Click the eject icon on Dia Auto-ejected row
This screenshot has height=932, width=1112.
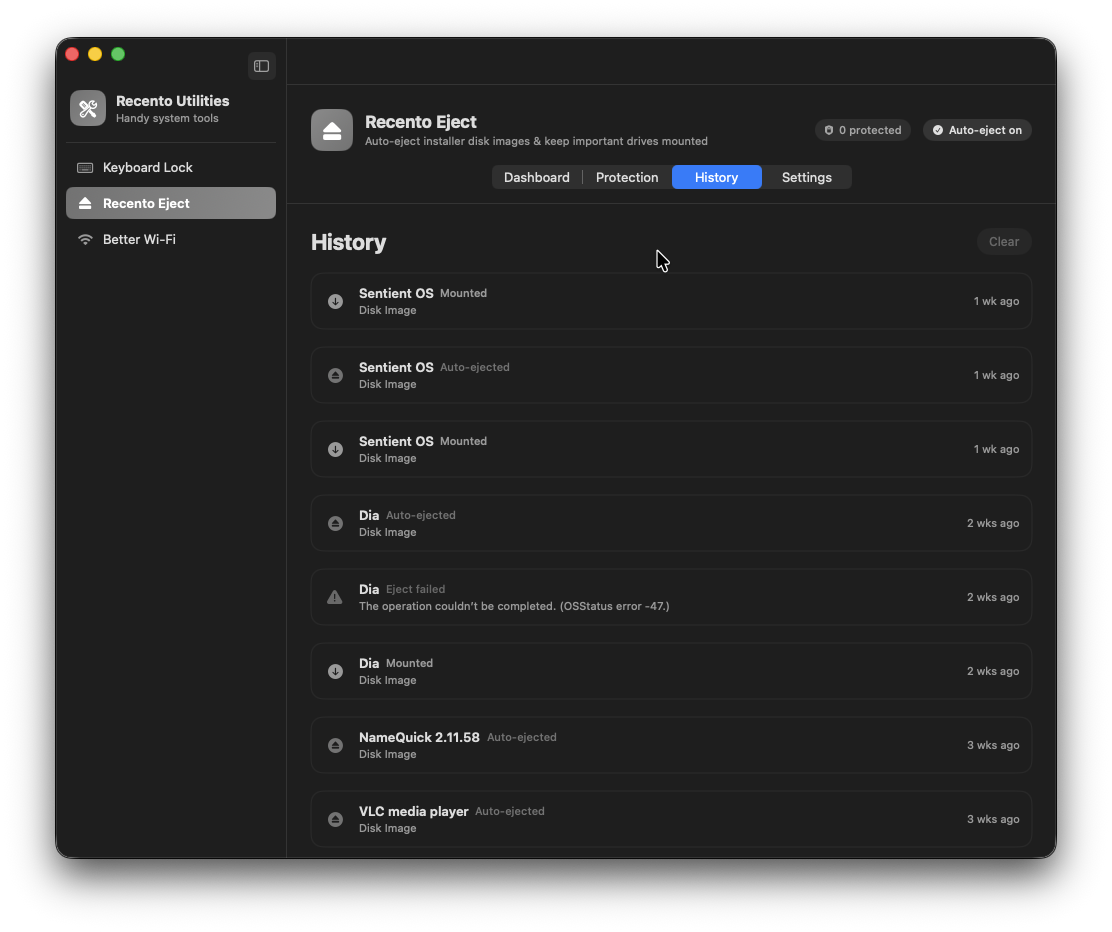point(335,523)
